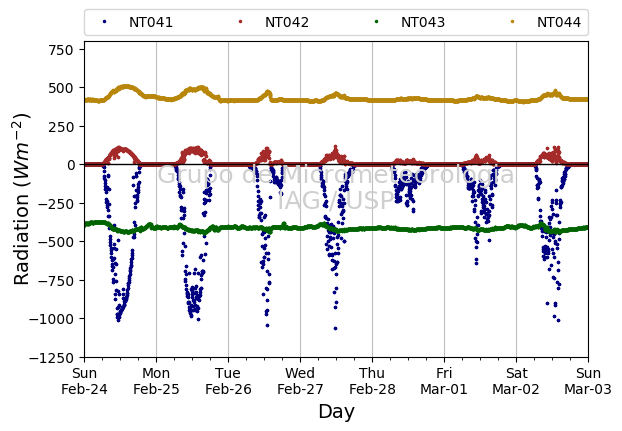Click the blue NT041 legend marker
The width and height of the screenshot is (622, 431).
coord(104,22)
